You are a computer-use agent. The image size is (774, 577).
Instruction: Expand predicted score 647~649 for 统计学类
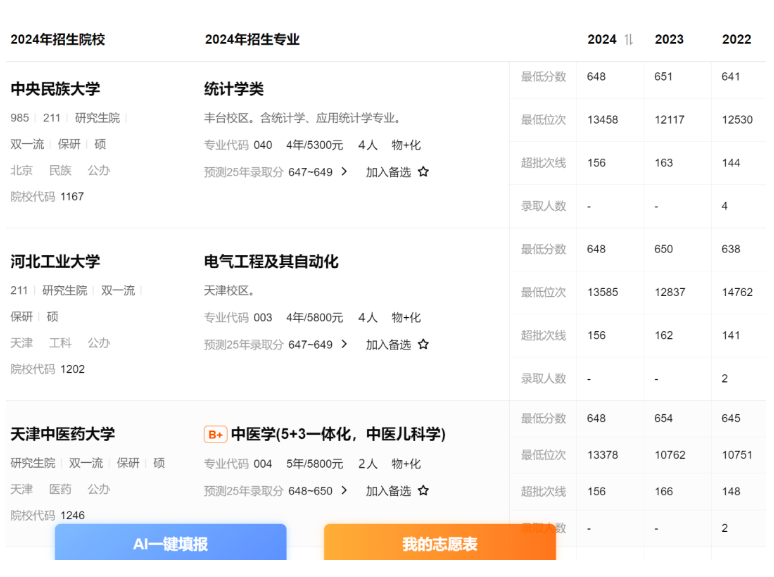(x=345, y=172)
